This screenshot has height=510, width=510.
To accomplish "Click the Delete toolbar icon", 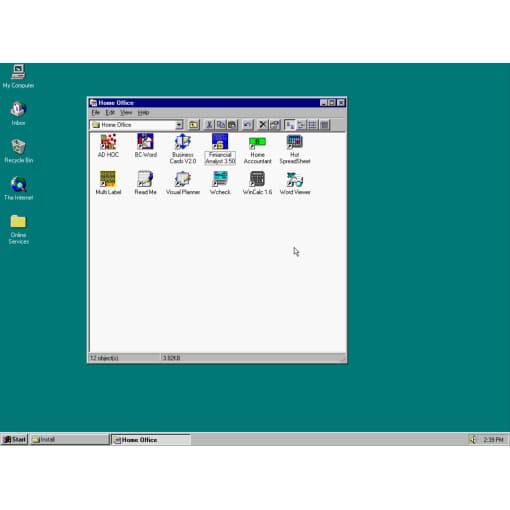I will pyautogui.click(x=263, y=125).
